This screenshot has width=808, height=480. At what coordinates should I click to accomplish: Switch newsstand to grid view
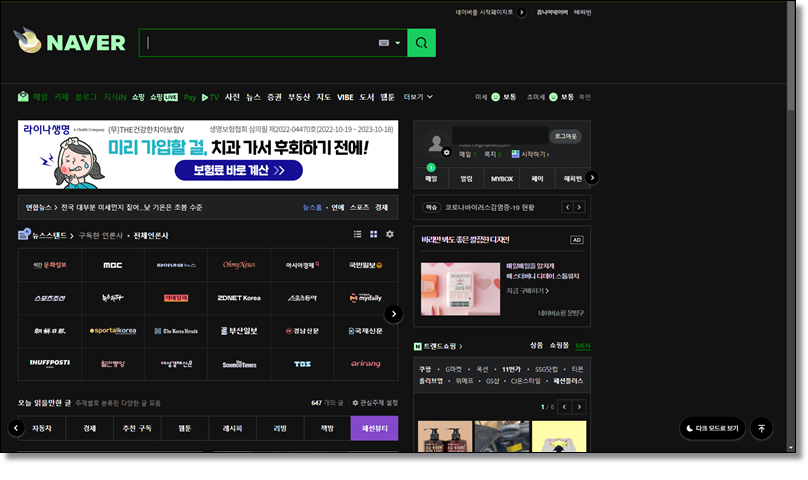pyautogui.click(x=374, y=234)
